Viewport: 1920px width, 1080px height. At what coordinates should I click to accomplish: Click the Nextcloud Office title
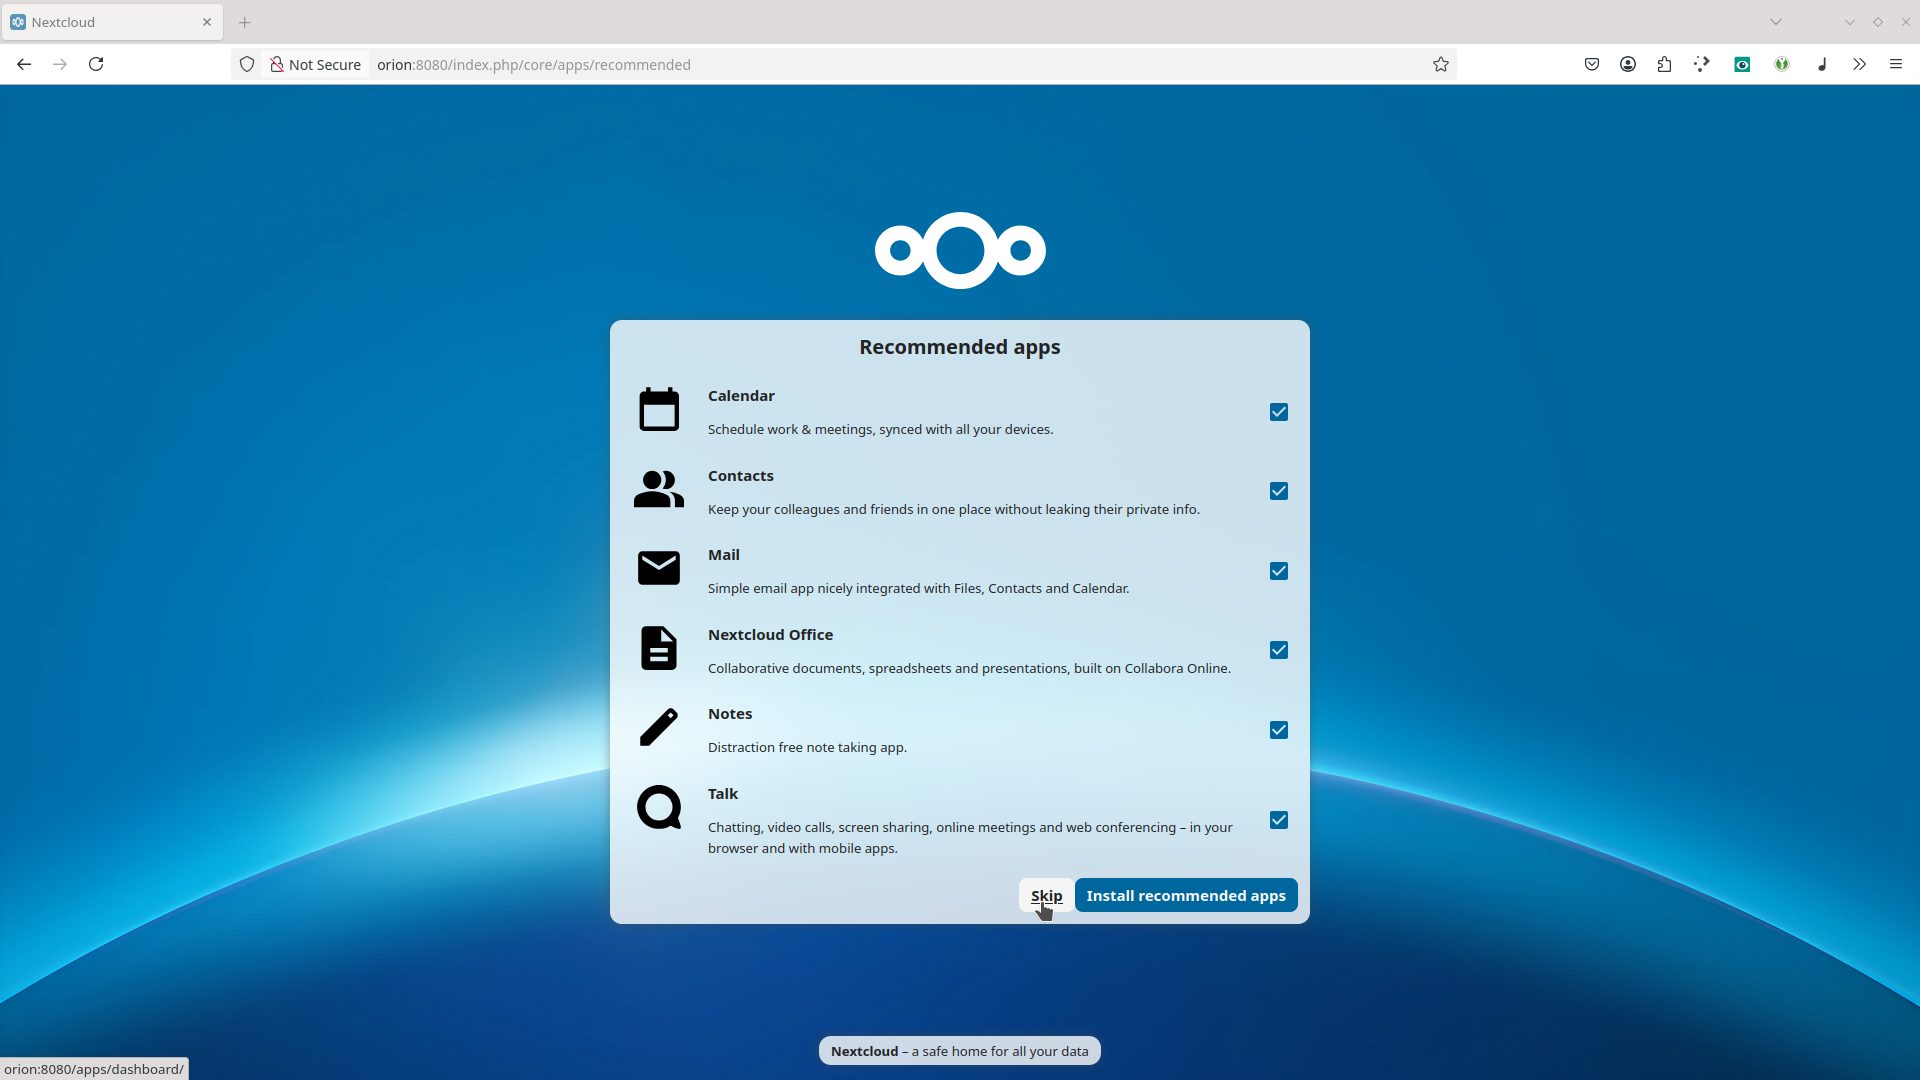click(x=770, y=635)
